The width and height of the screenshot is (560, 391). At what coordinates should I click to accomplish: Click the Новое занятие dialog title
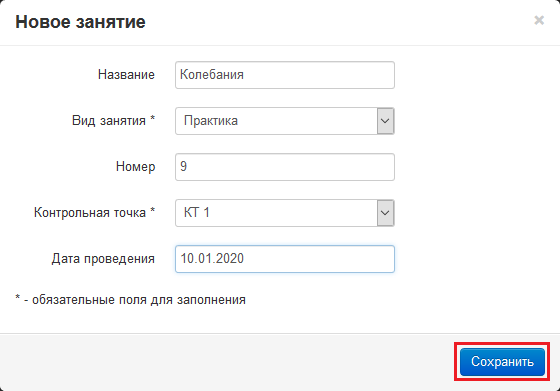[x=80, y=22]
